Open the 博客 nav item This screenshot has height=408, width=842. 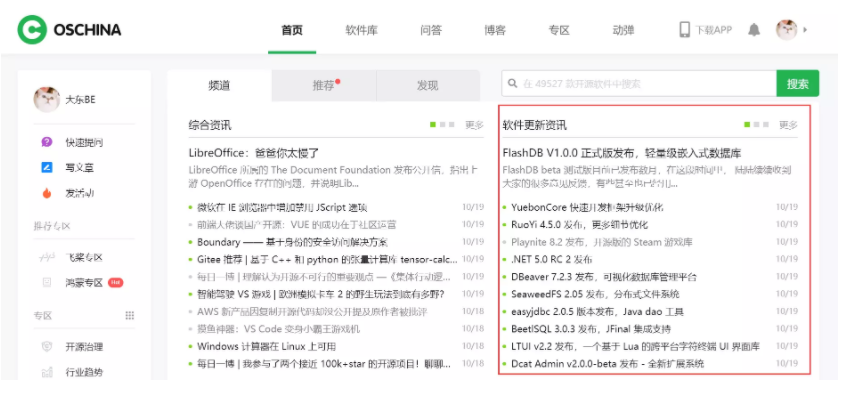point(495,30)
